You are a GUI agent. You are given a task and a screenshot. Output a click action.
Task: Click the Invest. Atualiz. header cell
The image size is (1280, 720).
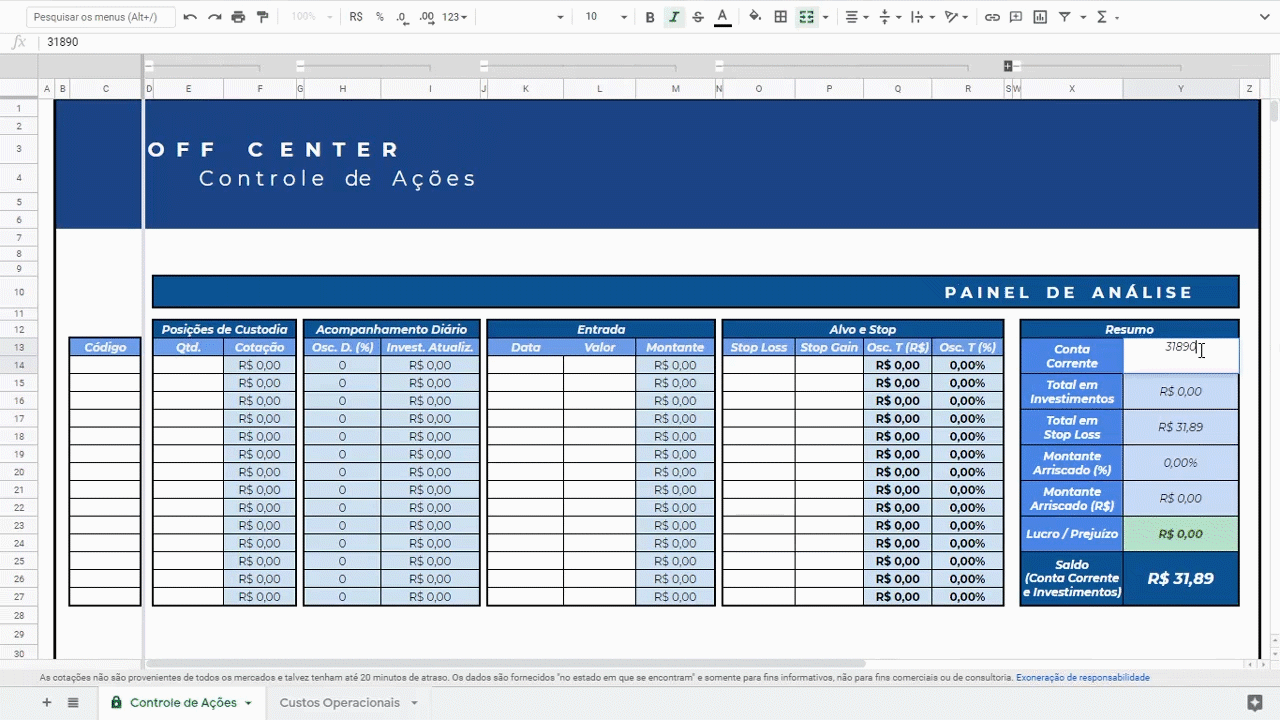[430, 347]
